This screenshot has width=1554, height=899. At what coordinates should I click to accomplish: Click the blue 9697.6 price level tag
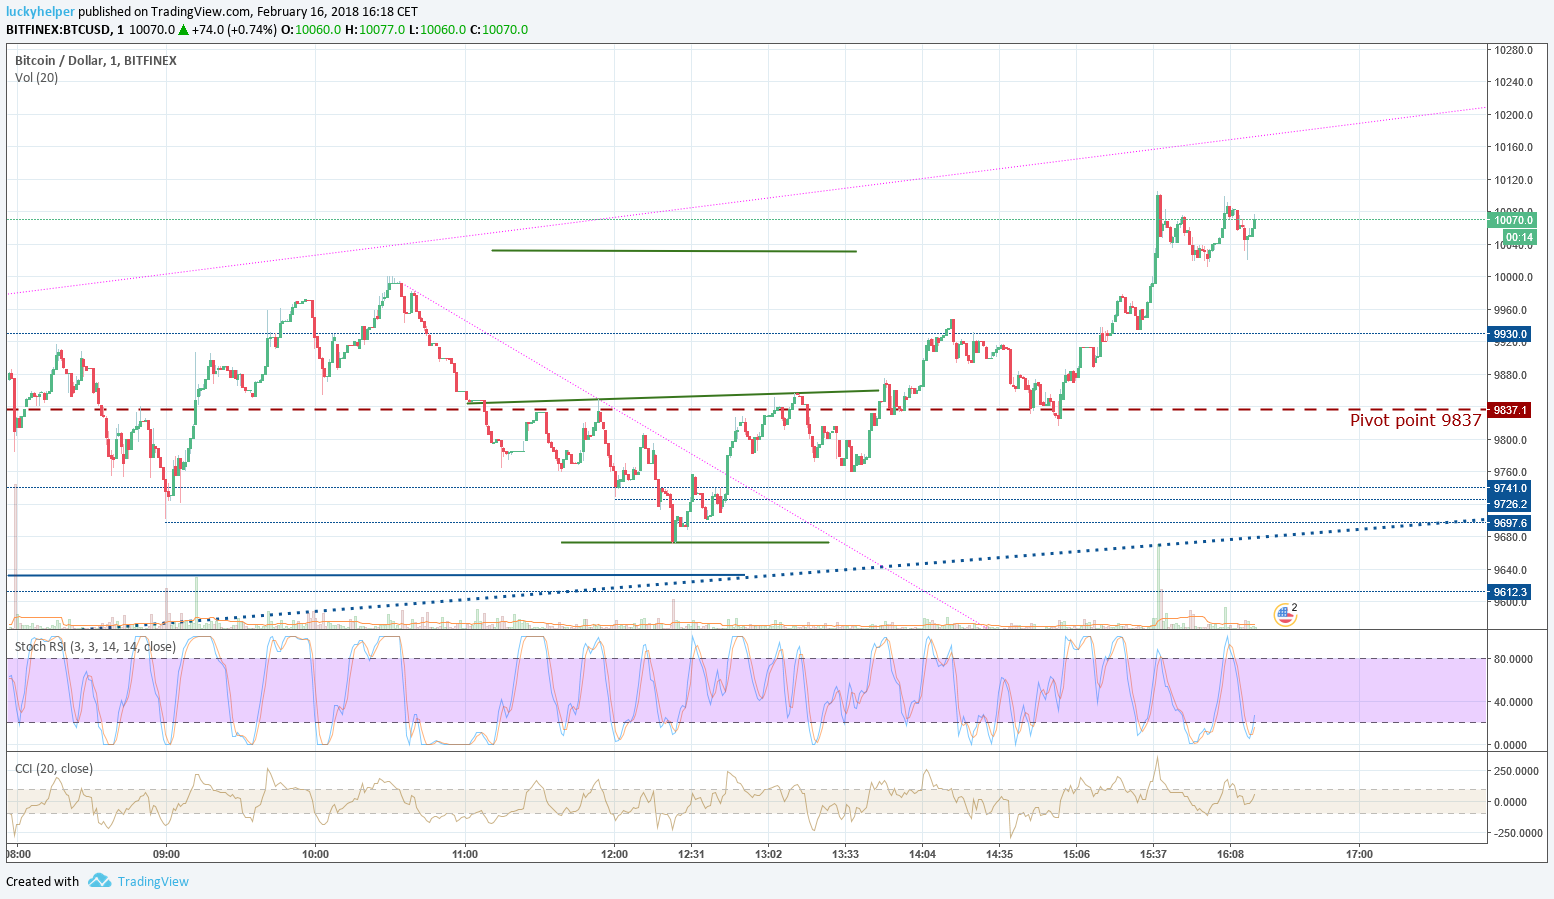1509,523
